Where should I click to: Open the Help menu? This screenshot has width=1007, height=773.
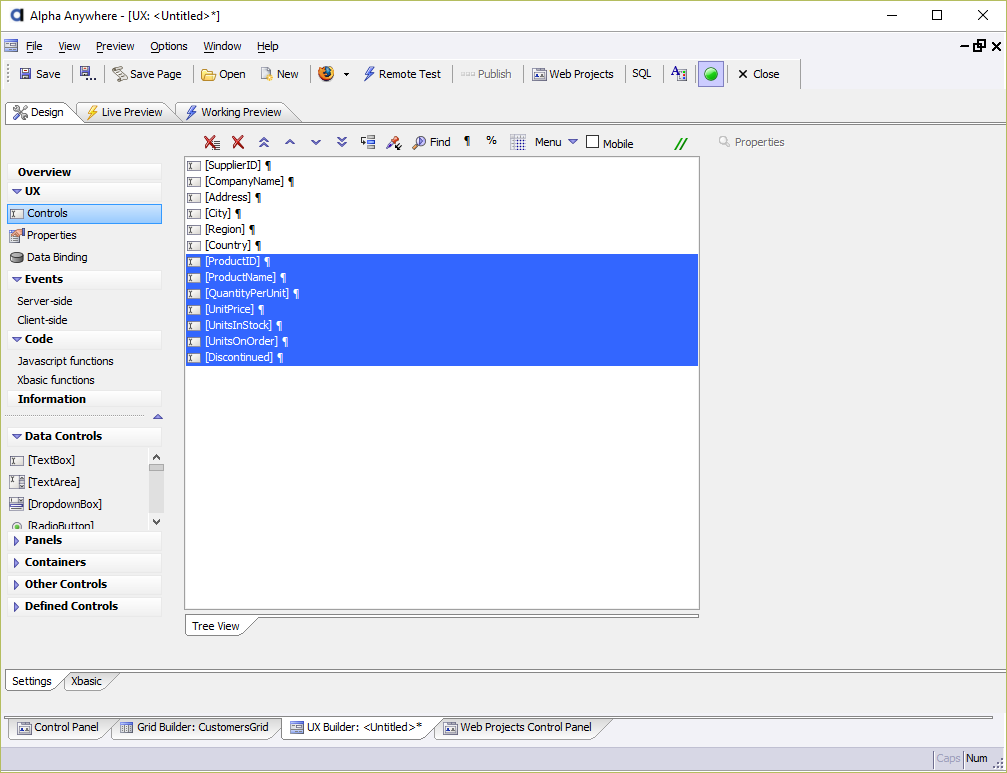[268, 46]
